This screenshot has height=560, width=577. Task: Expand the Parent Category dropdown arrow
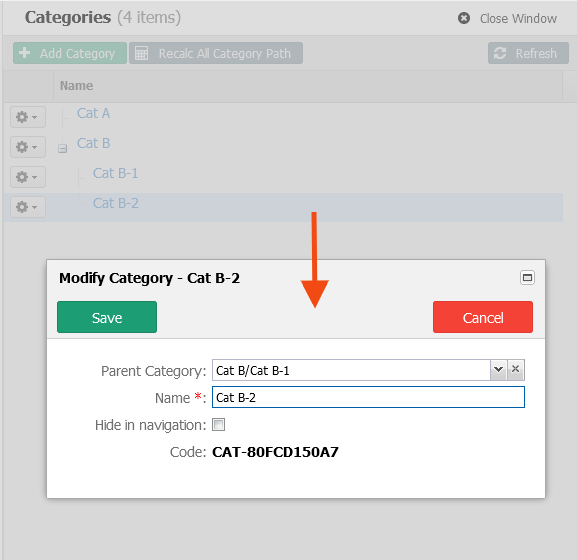tap(498, 369)
